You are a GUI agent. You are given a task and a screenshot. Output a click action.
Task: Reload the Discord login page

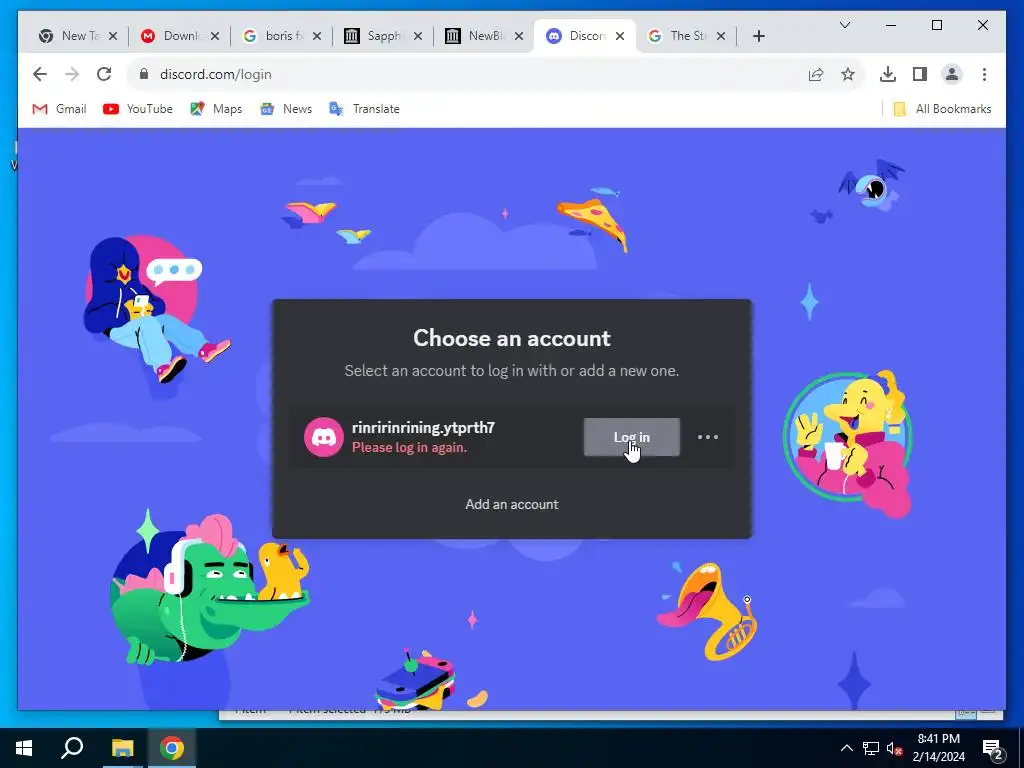click(104, 74)
